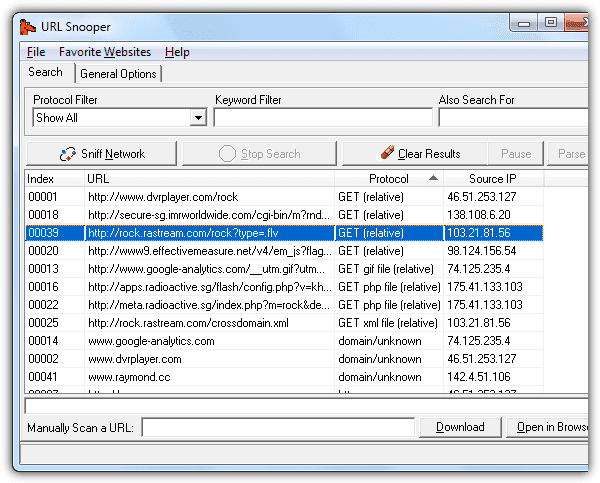Screen dimensions: 600x483
Task: Click the Also Search For input field
Action: coord(514,117)
